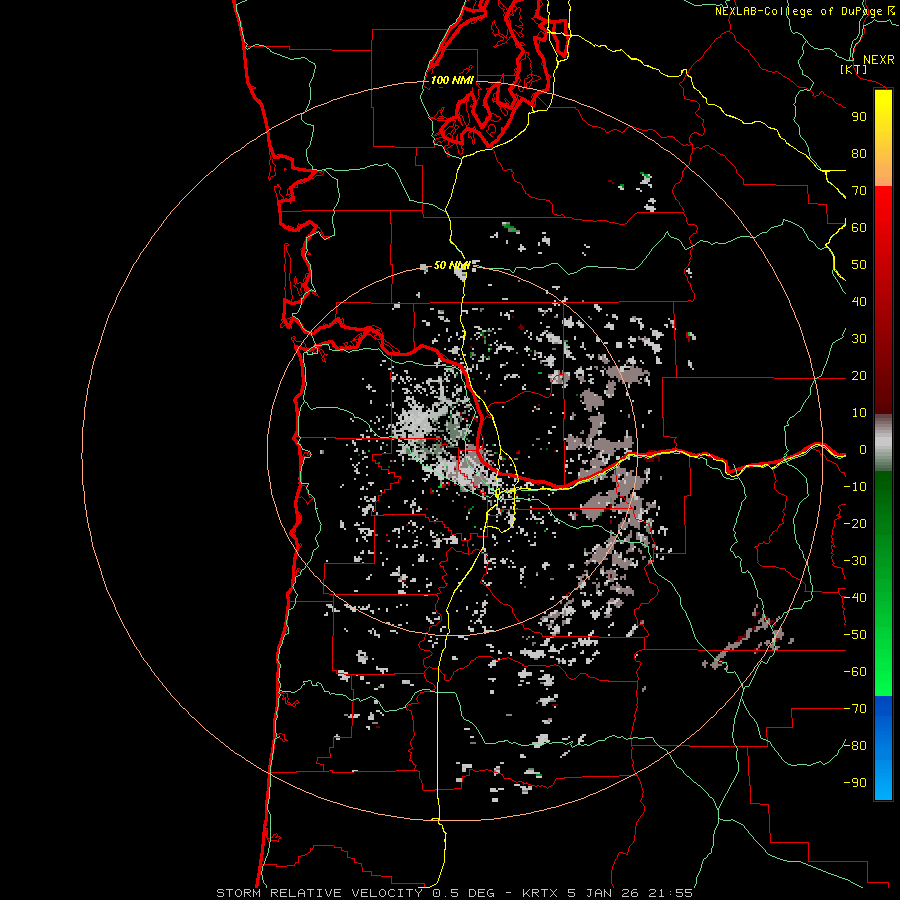Click the positive 60 scale label

[859, 227]
